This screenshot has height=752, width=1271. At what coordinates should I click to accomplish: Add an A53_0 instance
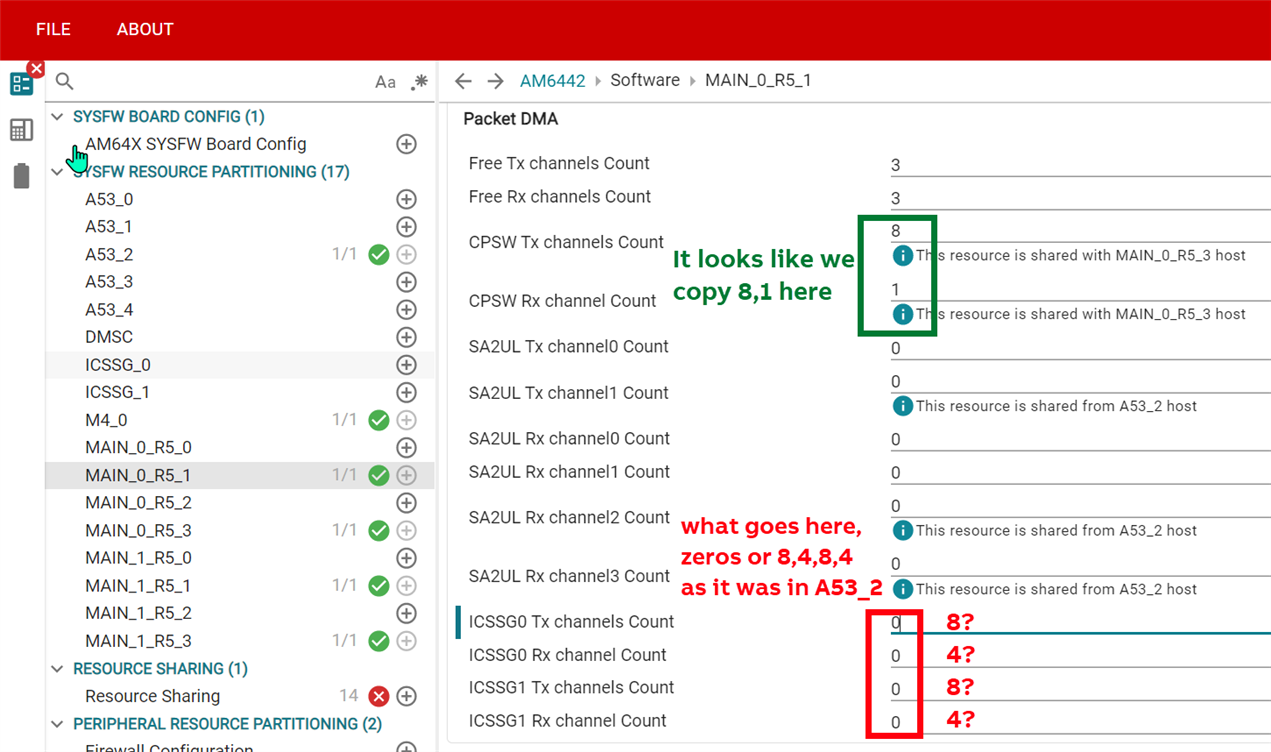pyautogui.click(x=406, y=200)
